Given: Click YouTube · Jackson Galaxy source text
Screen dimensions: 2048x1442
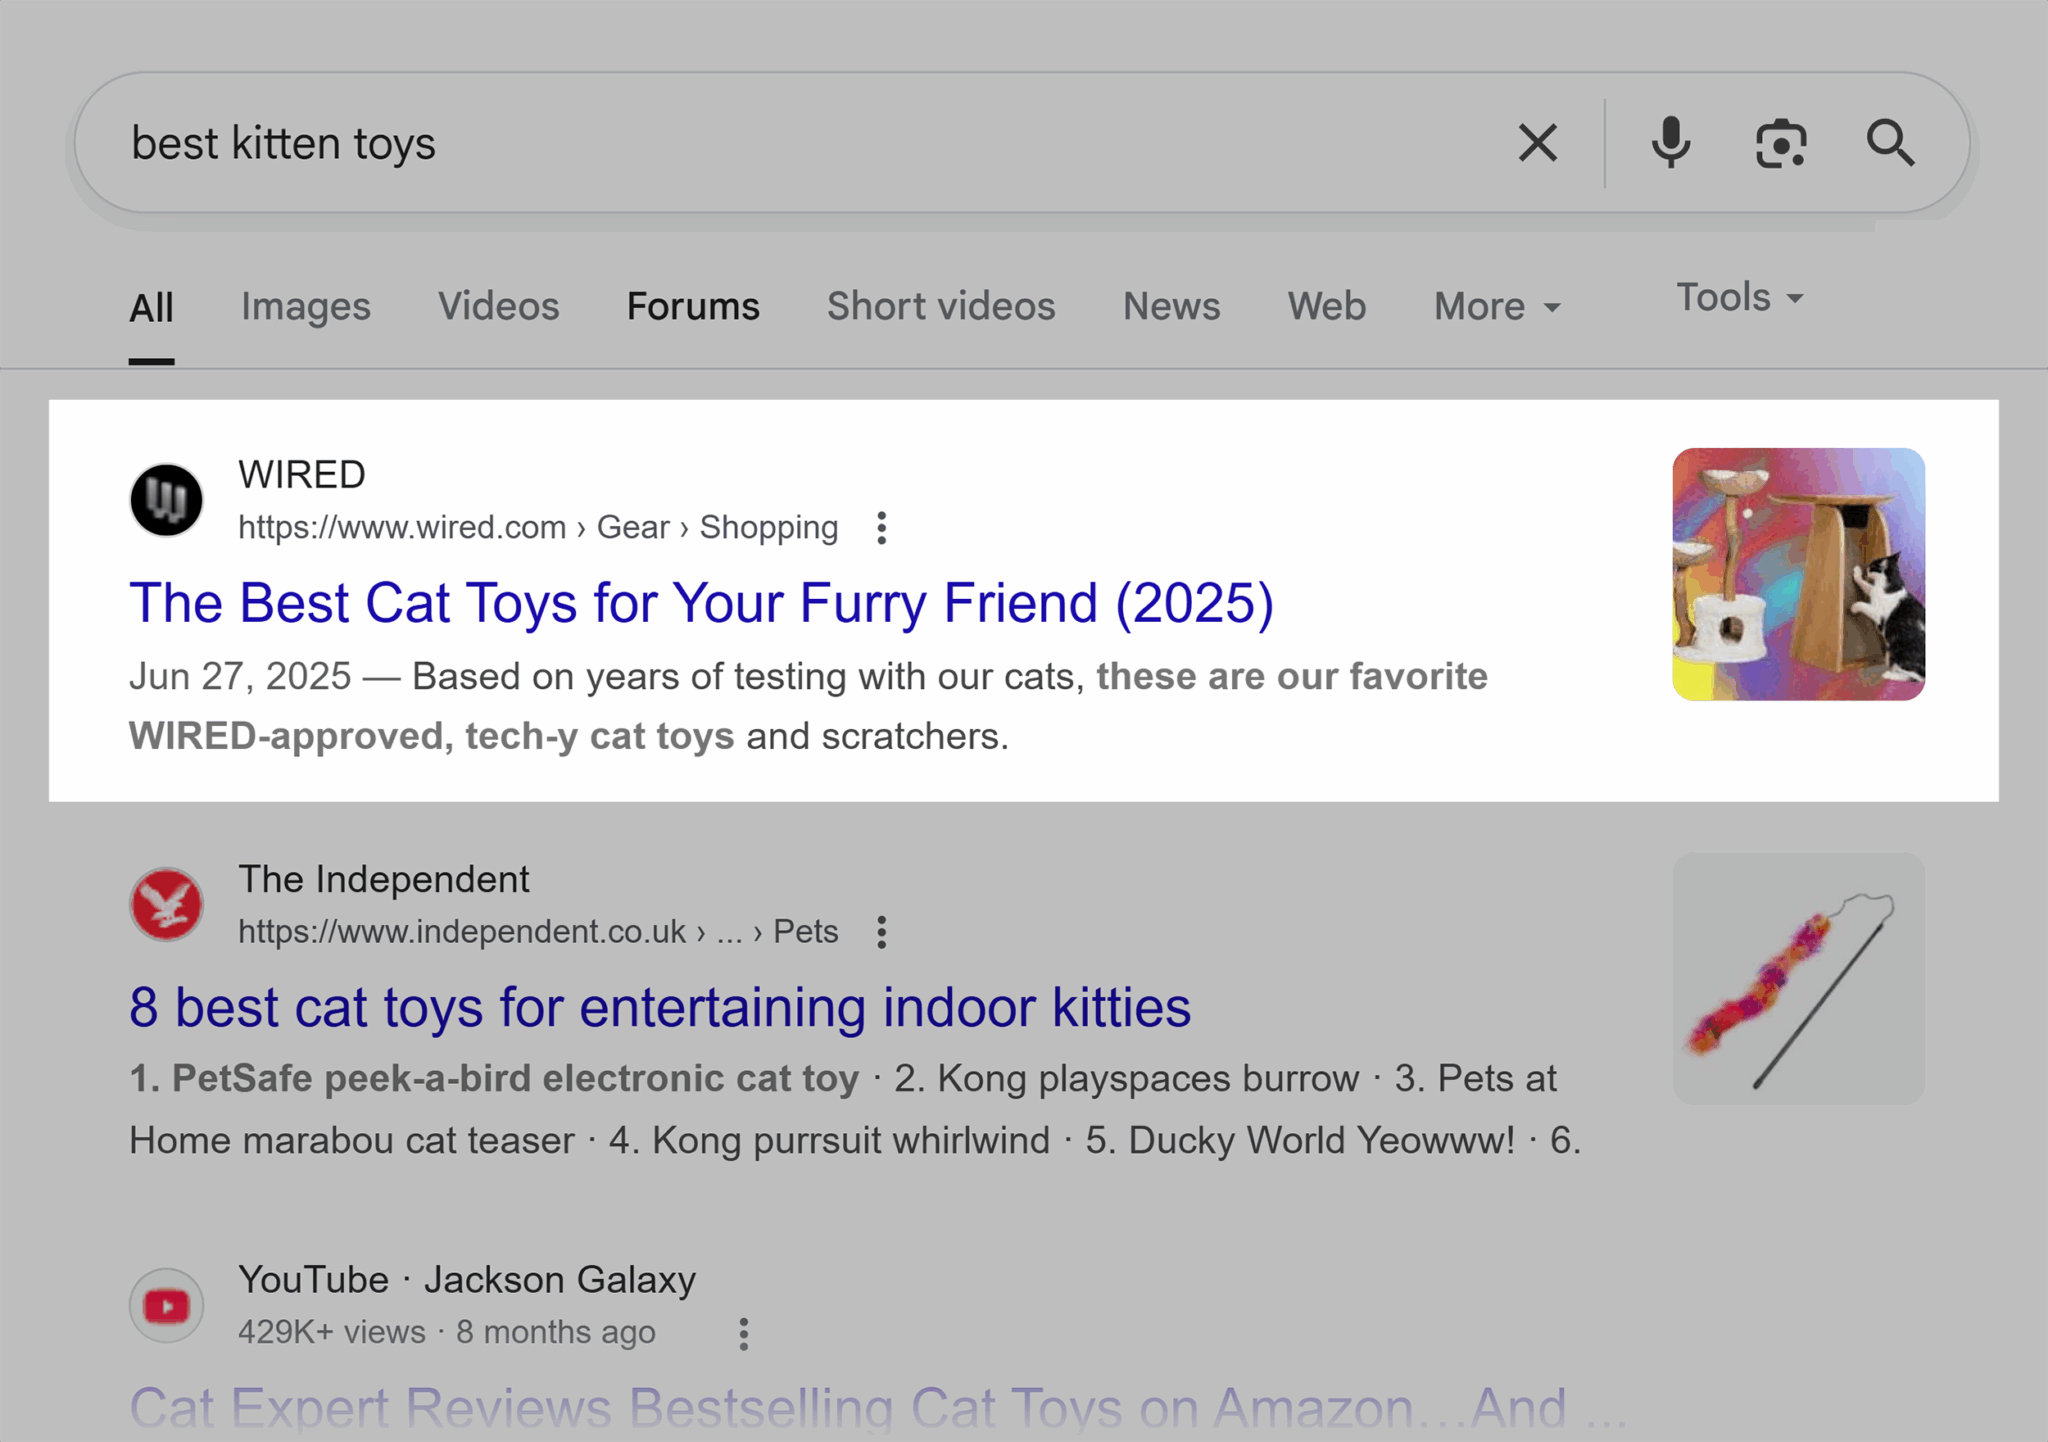Looking at the screenshot, I should click(x=467, y=1280).
